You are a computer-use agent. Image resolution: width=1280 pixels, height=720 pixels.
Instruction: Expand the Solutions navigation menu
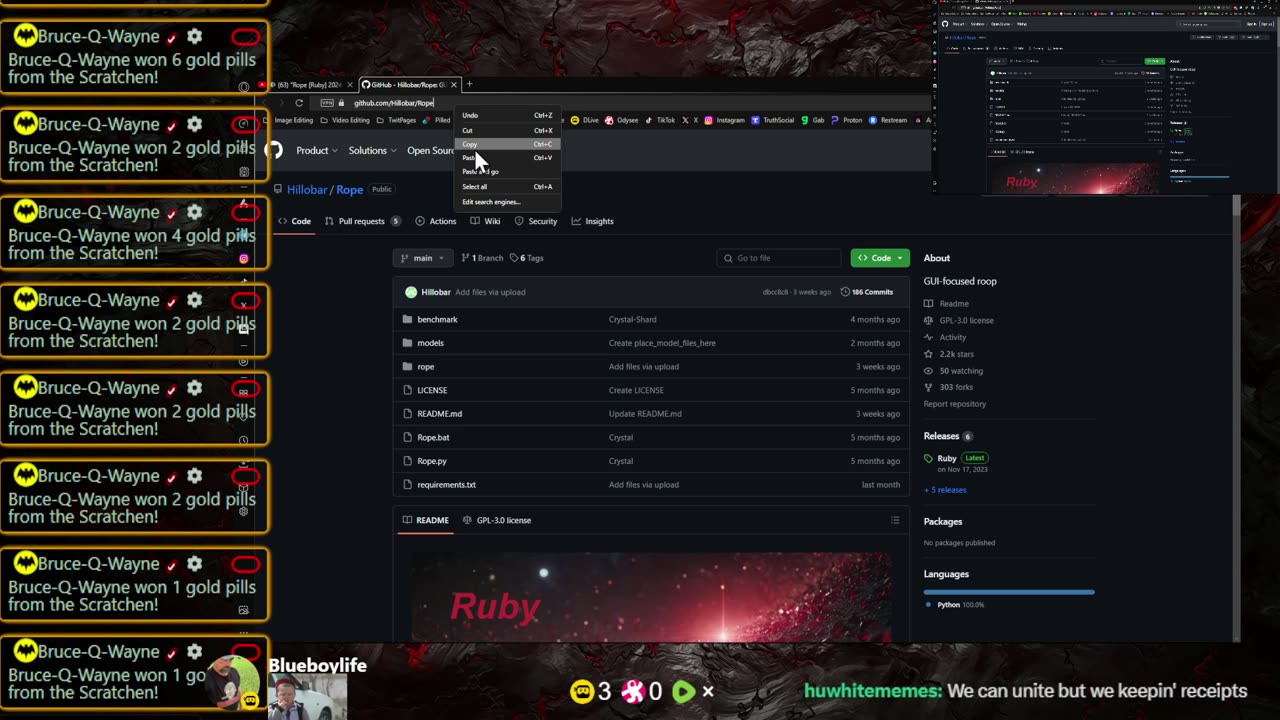(372, 151)
